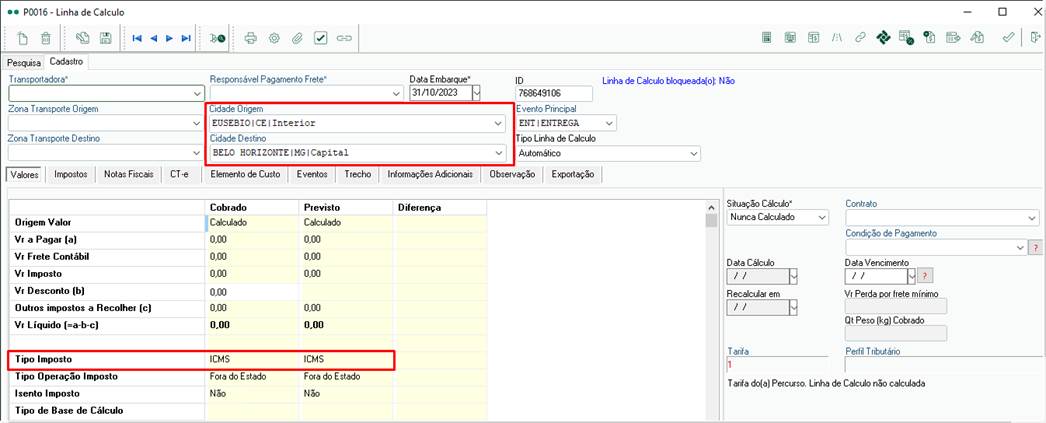Click the save floppy disk icon
This screenshot has height=423, width=1046.
pos(105,38)
